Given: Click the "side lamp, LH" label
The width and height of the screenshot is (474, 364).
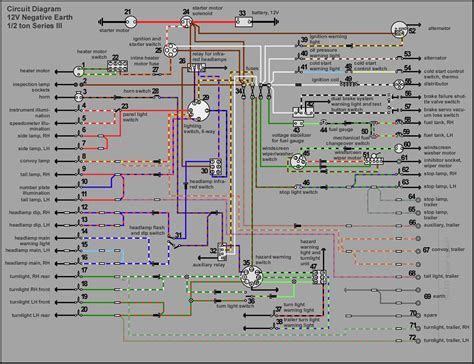Looking at the screenshot, I should [34, 149].
